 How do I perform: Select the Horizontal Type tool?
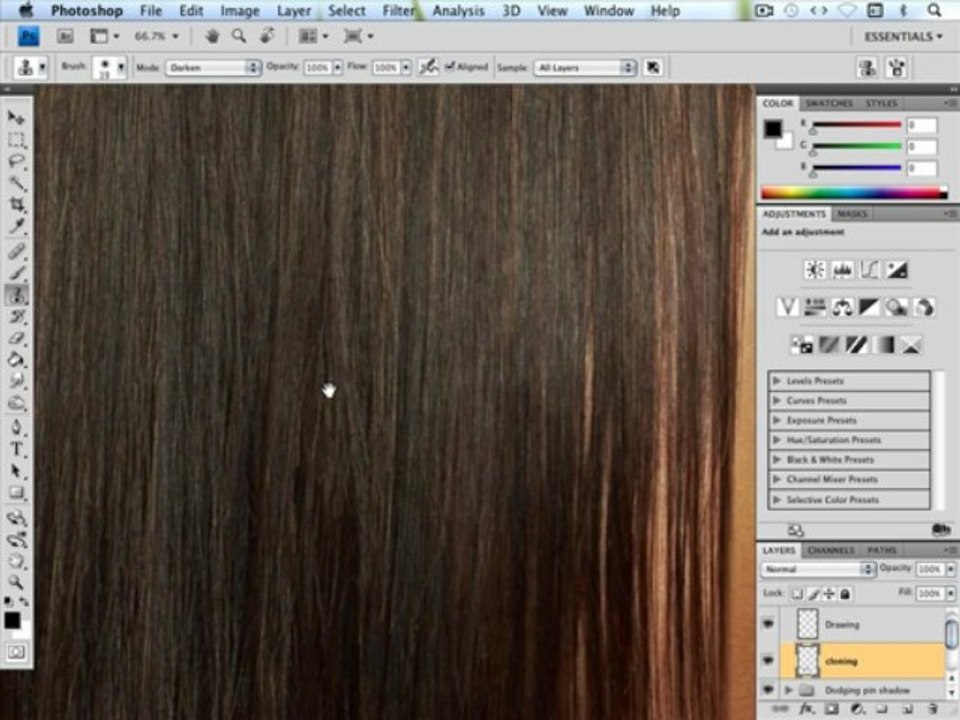coord(17,449)
